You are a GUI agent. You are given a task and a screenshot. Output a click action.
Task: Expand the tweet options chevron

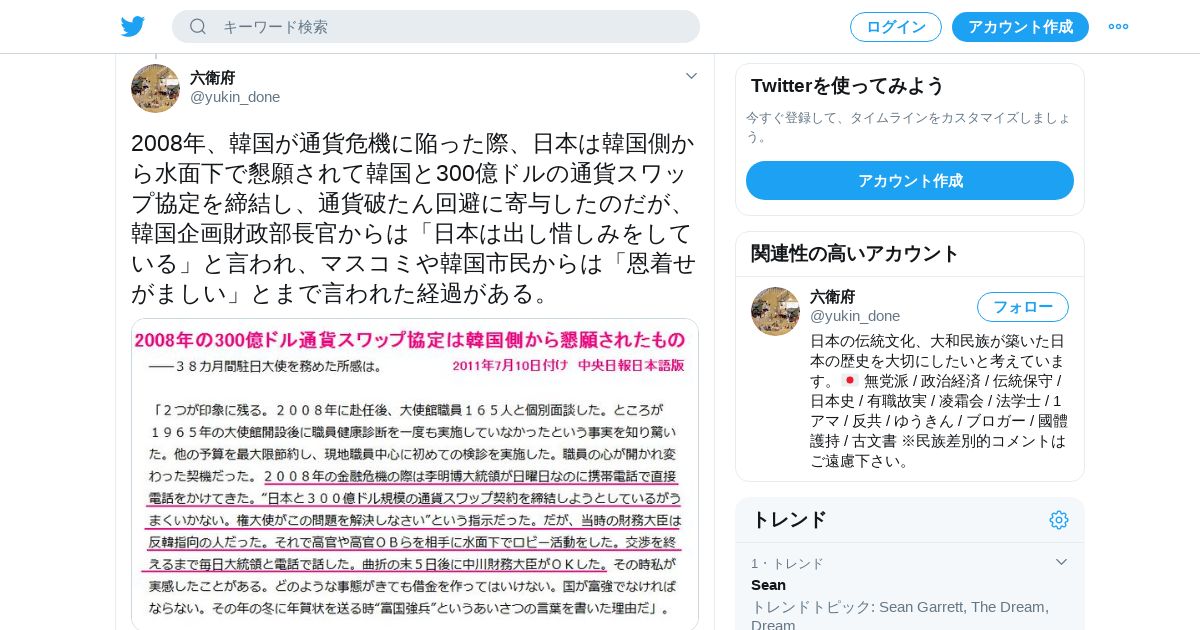(691, 76)
